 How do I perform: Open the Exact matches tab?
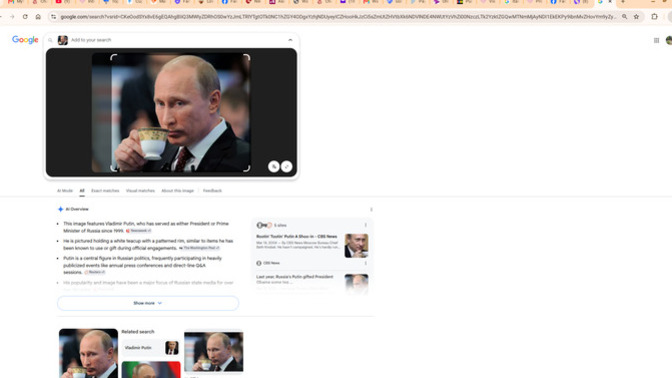(105, 191)
